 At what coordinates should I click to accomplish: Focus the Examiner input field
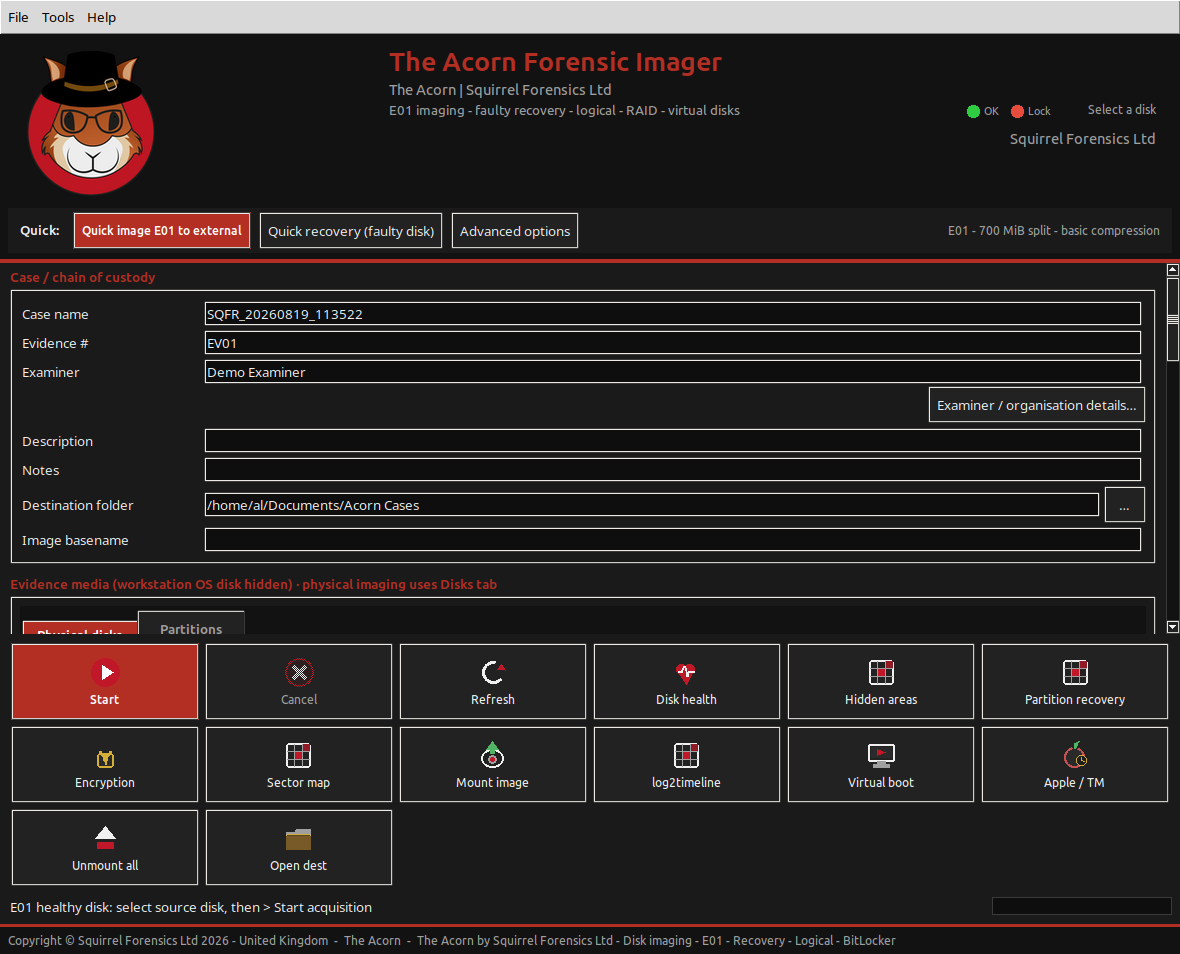pyautogui.click(x=673, y=372)
